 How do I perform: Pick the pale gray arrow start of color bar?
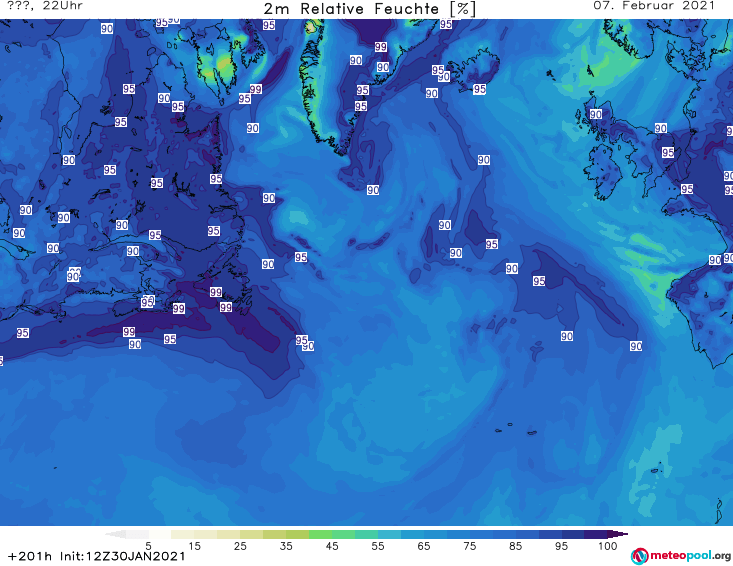pos(115,534)
